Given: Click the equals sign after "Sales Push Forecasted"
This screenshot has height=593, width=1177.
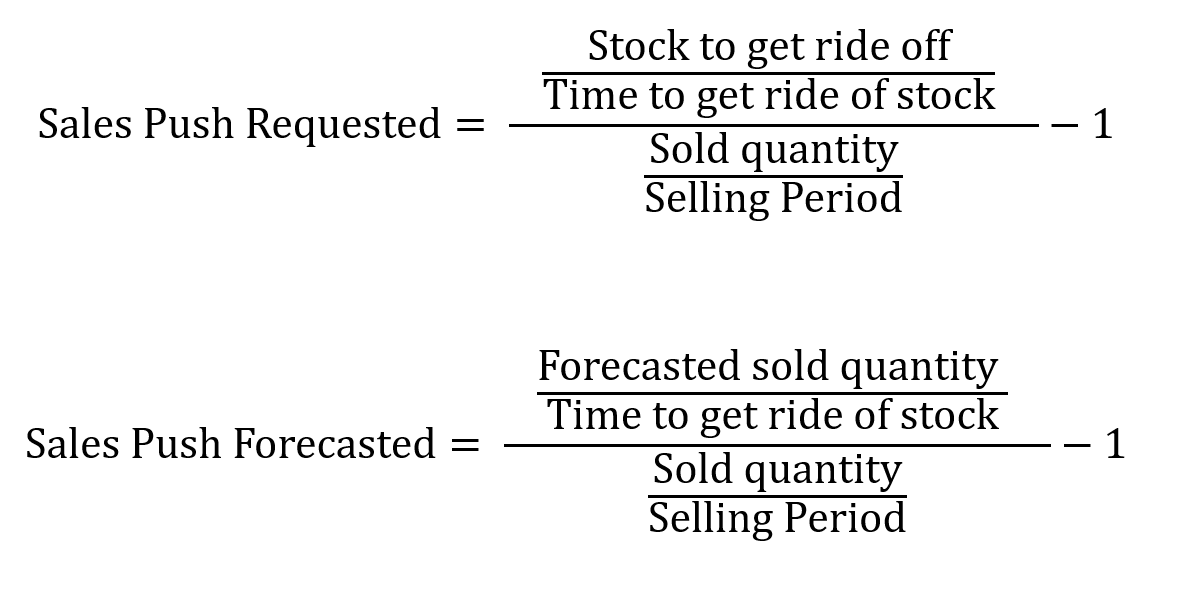Looking at the screenshot, I should 463,445.
